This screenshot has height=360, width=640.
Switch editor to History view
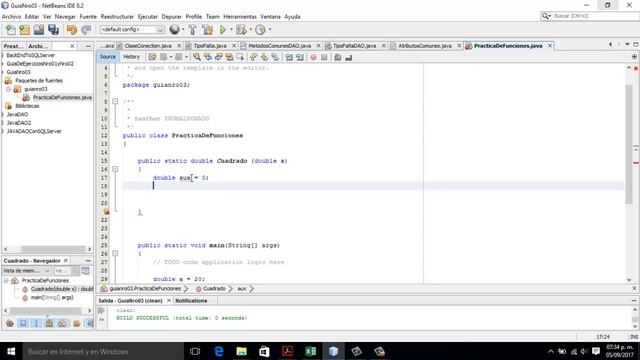tap(131, 57)
